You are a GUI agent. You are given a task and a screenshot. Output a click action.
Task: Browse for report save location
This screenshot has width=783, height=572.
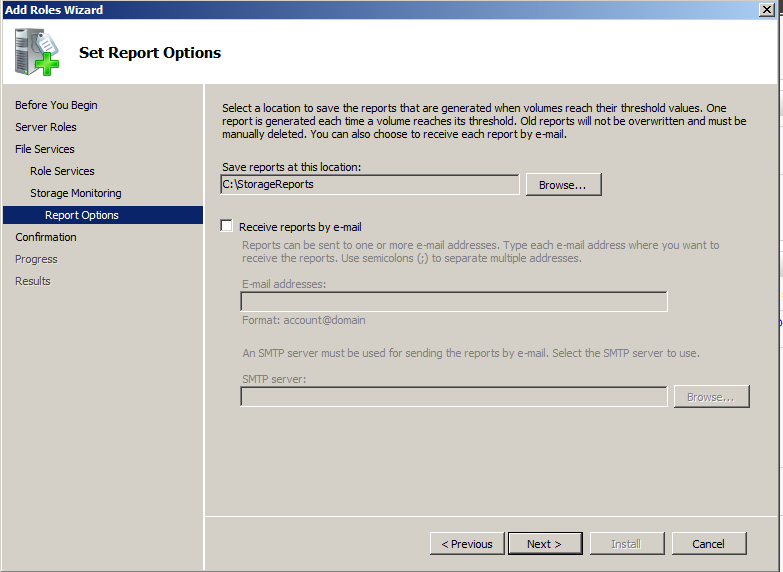pyautogui.click(x=563, y=185)
